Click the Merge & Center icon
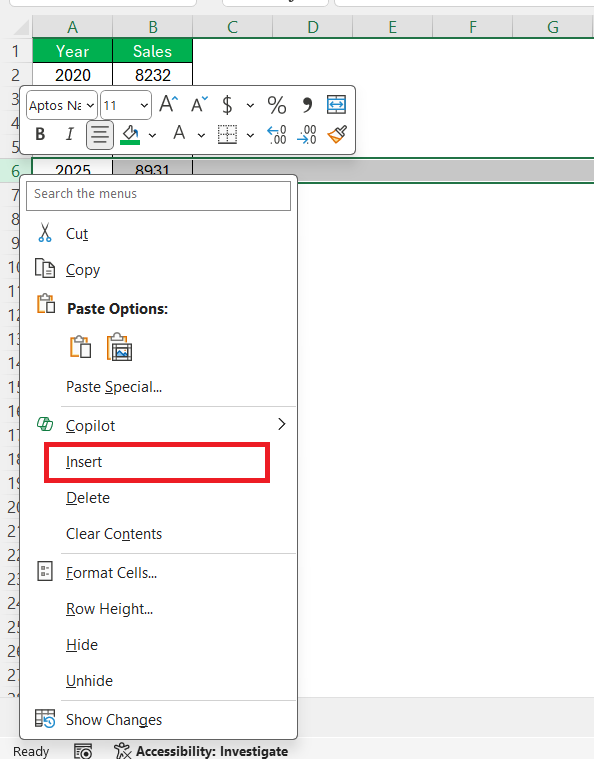Viewport: 594px width, 759px height. tap(336, 105)
